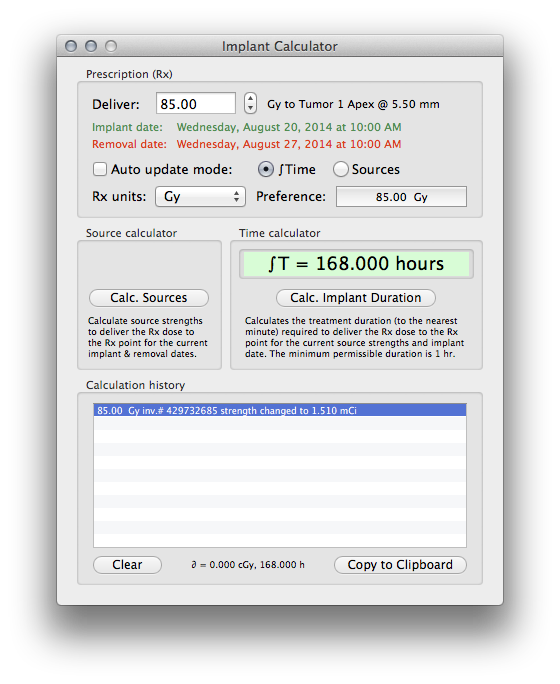Click the Calc. Implant Duration button
560x684 pixels.
356,298
